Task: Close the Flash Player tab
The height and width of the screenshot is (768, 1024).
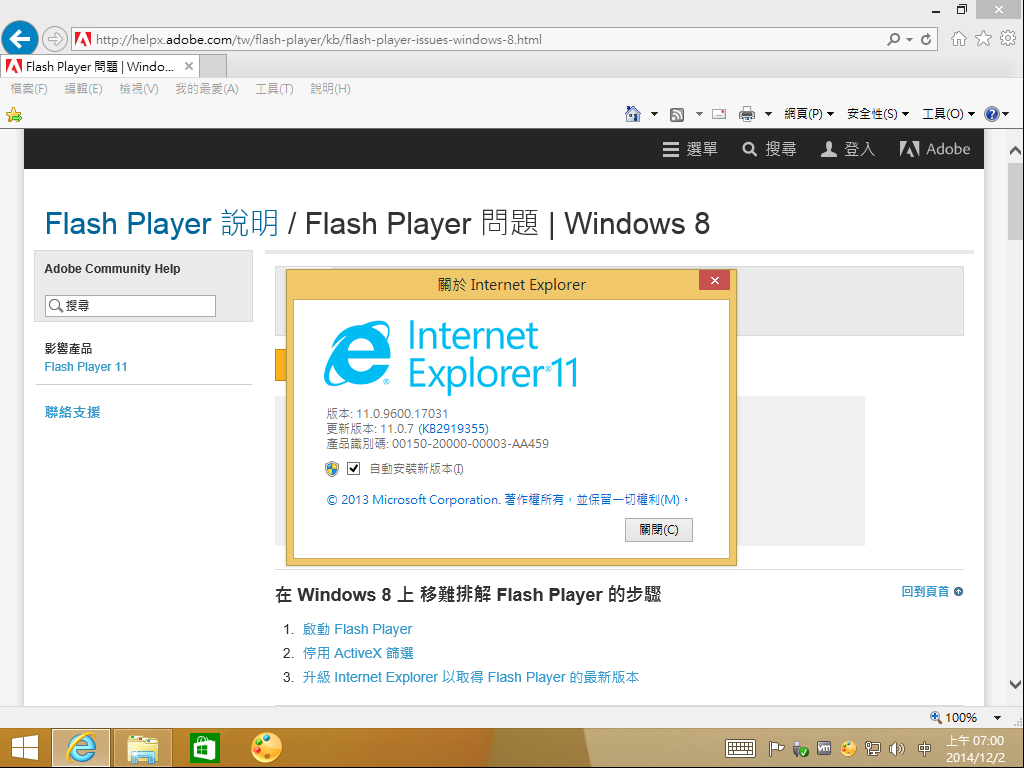Action: tap(189, 66)
